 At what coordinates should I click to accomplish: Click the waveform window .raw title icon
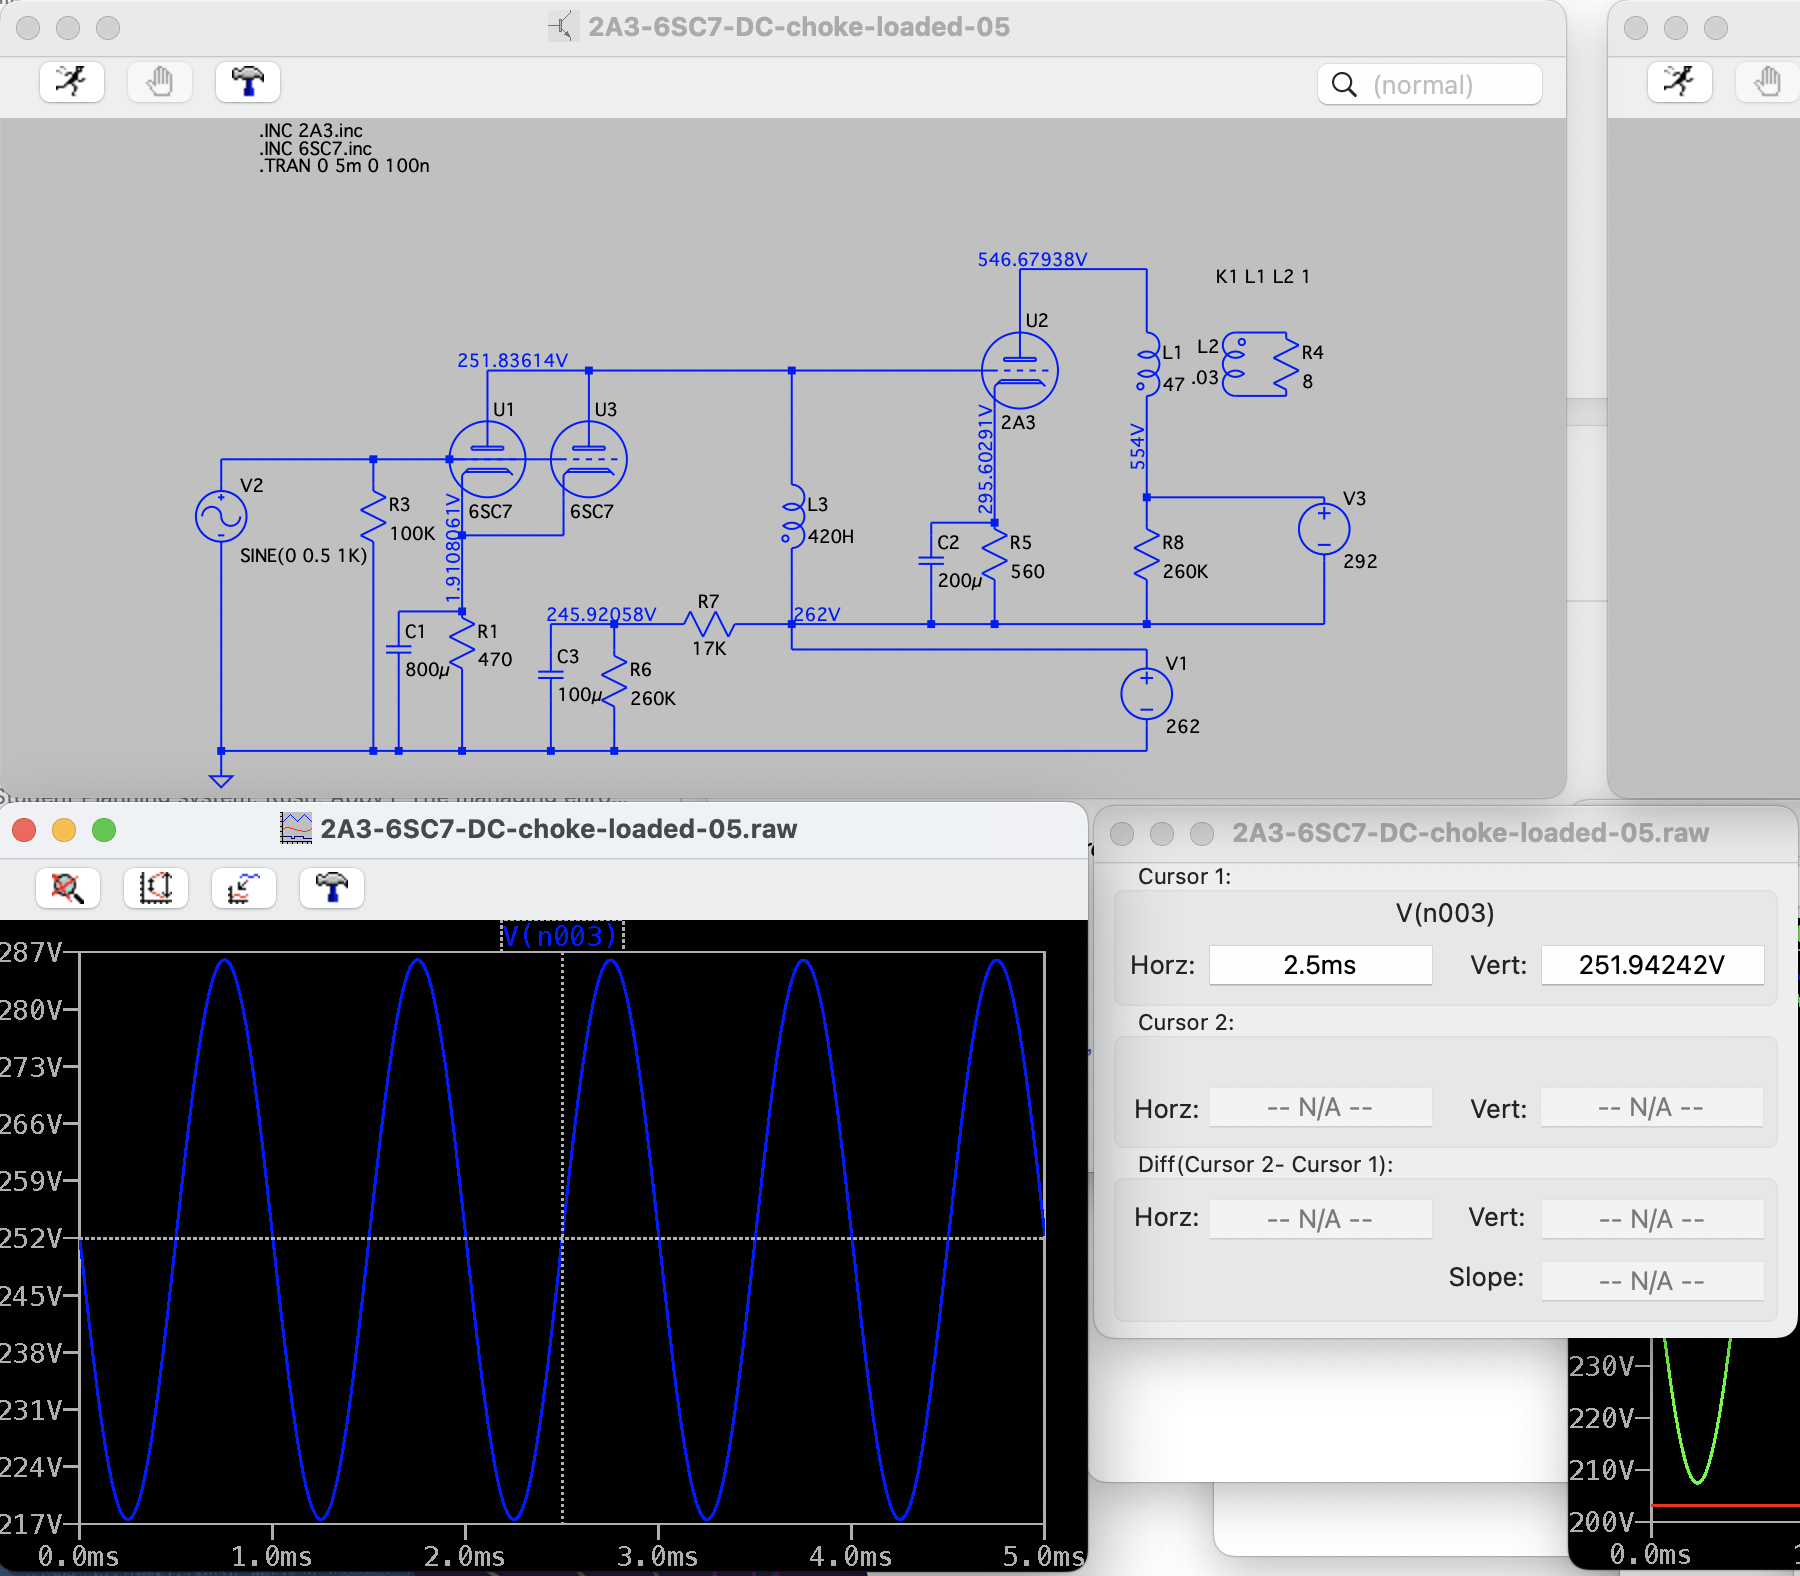296,828
